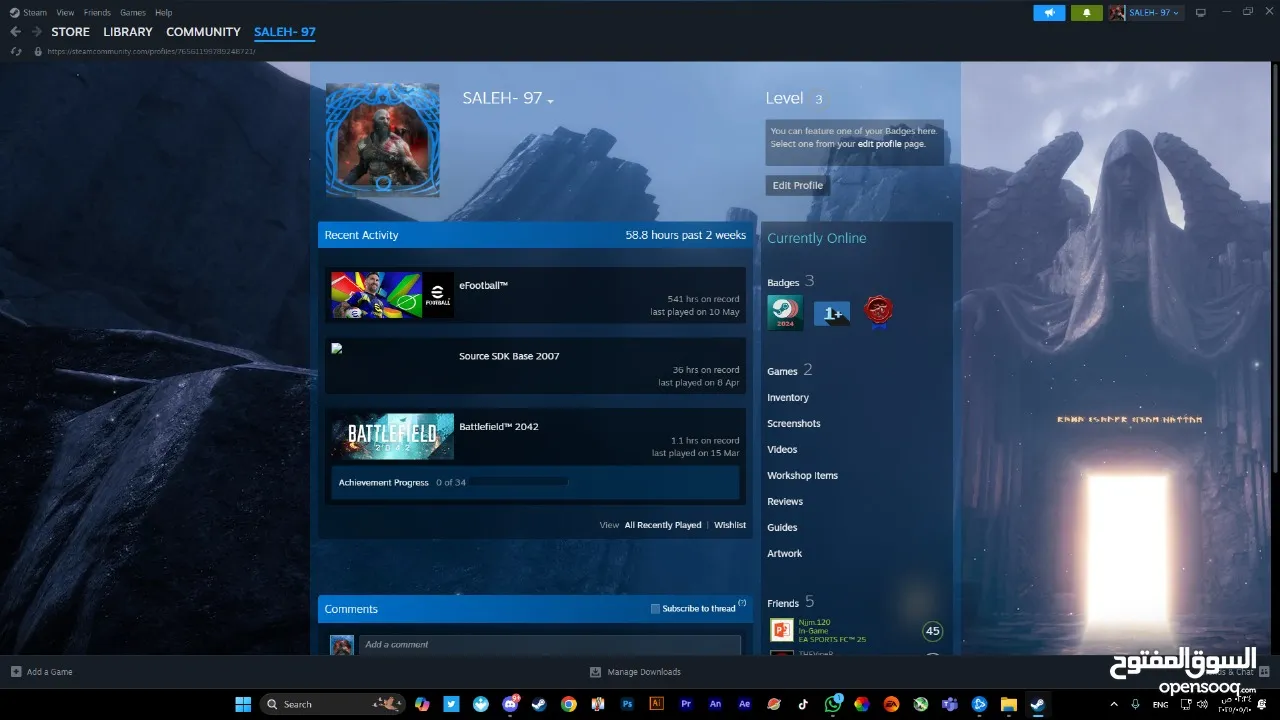The height and width of the screenshot is (720, 1280).
Task: Open the Workshop Items link
Action: (802, 476)
